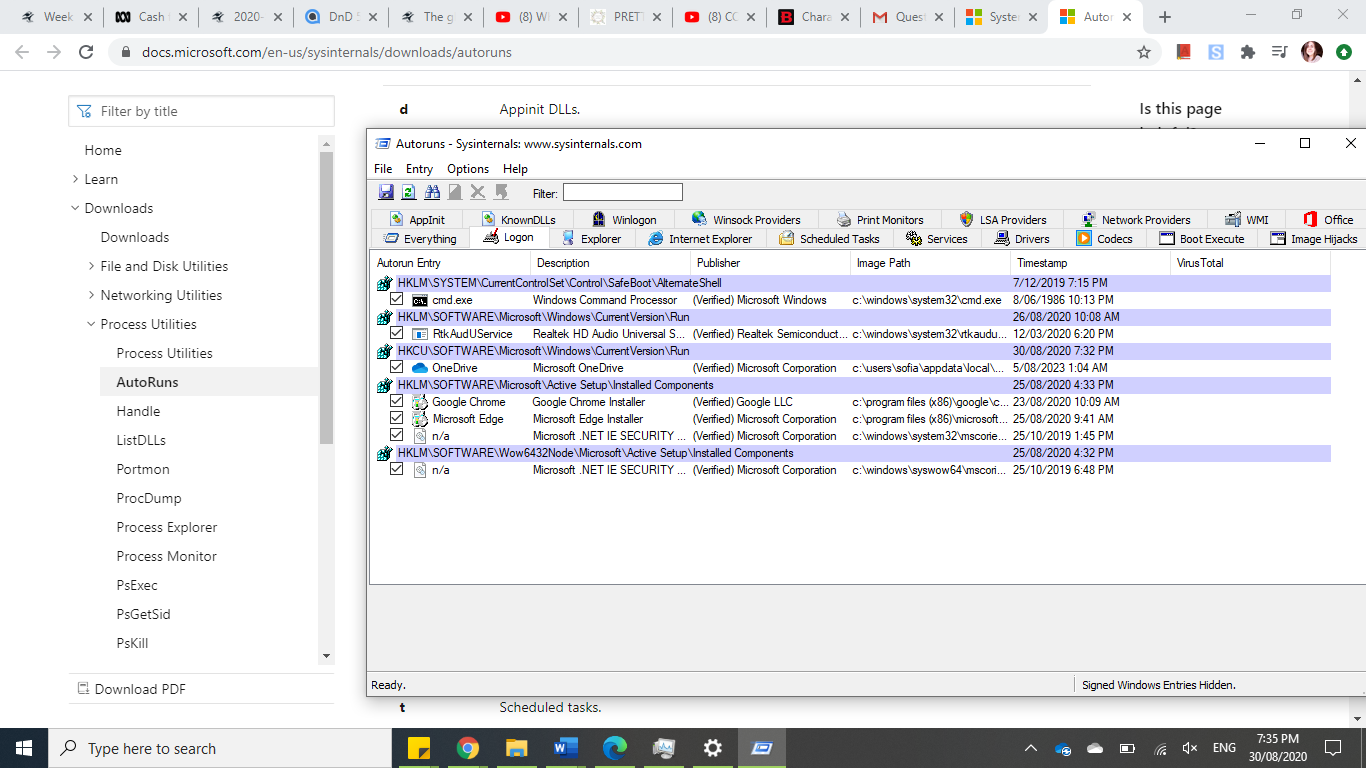Uncheck the cmd.exe autorun entry
The image size is (1366, 768).
(x=397, y=299)
